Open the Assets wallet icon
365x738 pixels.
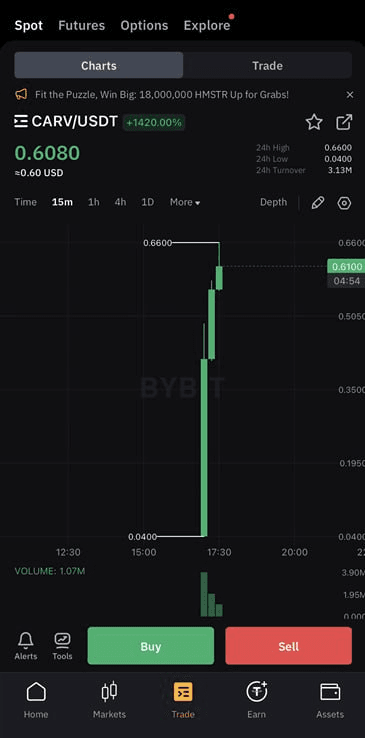[x=330, y=691]
